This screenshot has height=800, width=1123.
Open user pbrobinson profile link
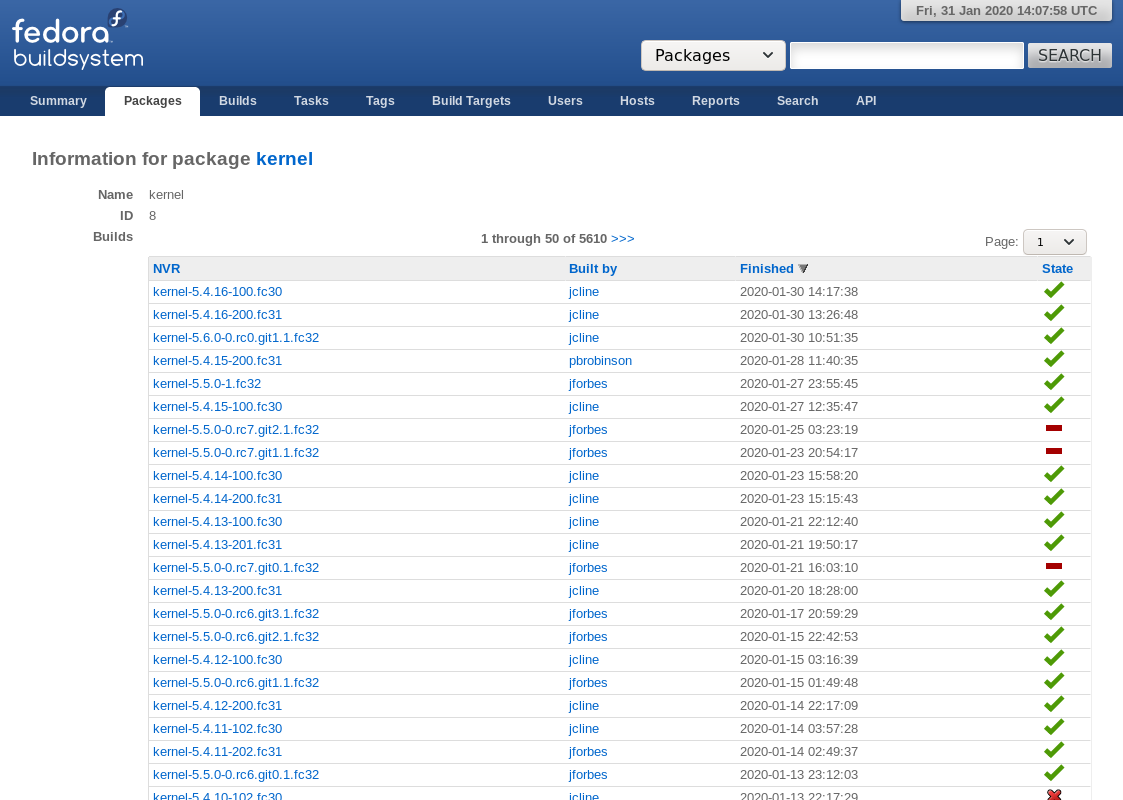pyautogui.click(x=600, y=360)
